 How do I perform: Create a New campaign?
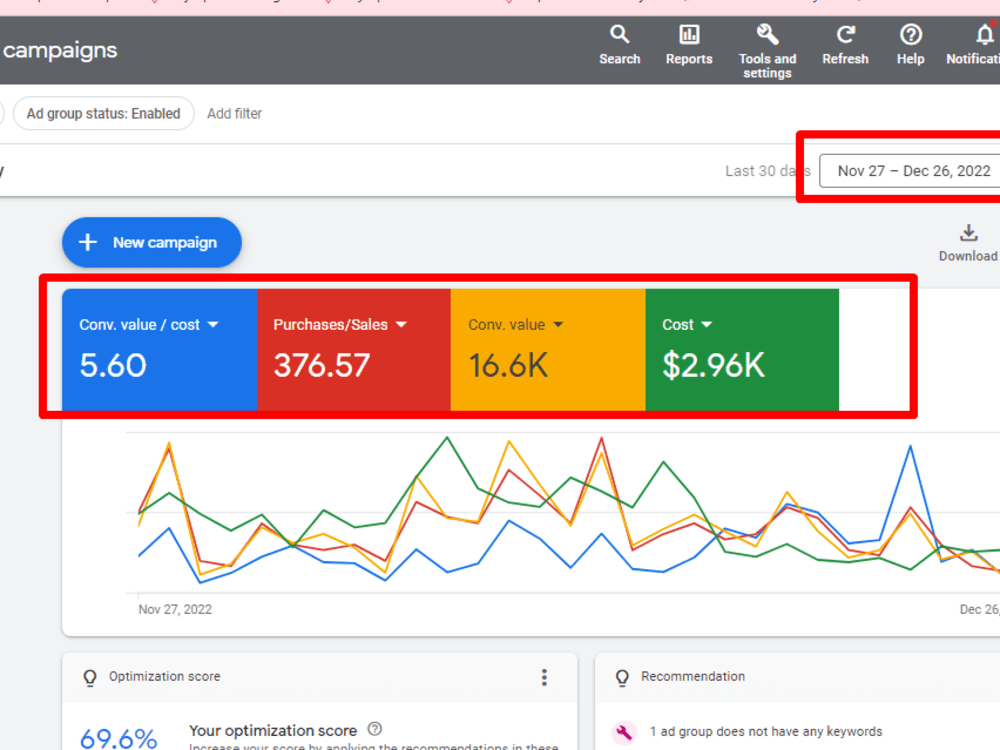pos(152,242)
